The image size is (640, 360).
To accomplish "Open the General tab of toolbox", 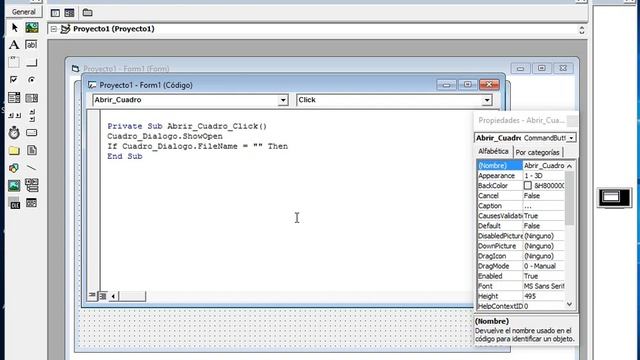I will (x=24, y=12).
